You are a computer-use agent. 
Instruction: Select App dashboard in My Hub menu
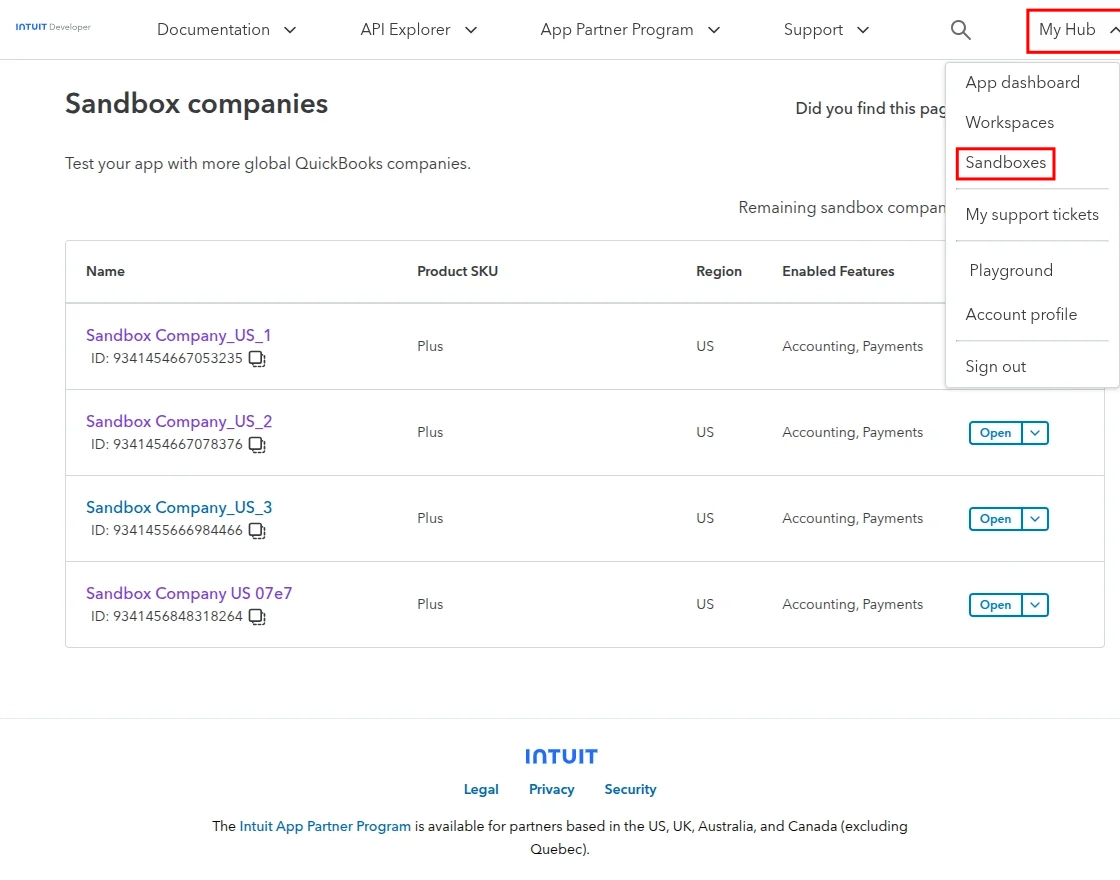coord(1022,82)
